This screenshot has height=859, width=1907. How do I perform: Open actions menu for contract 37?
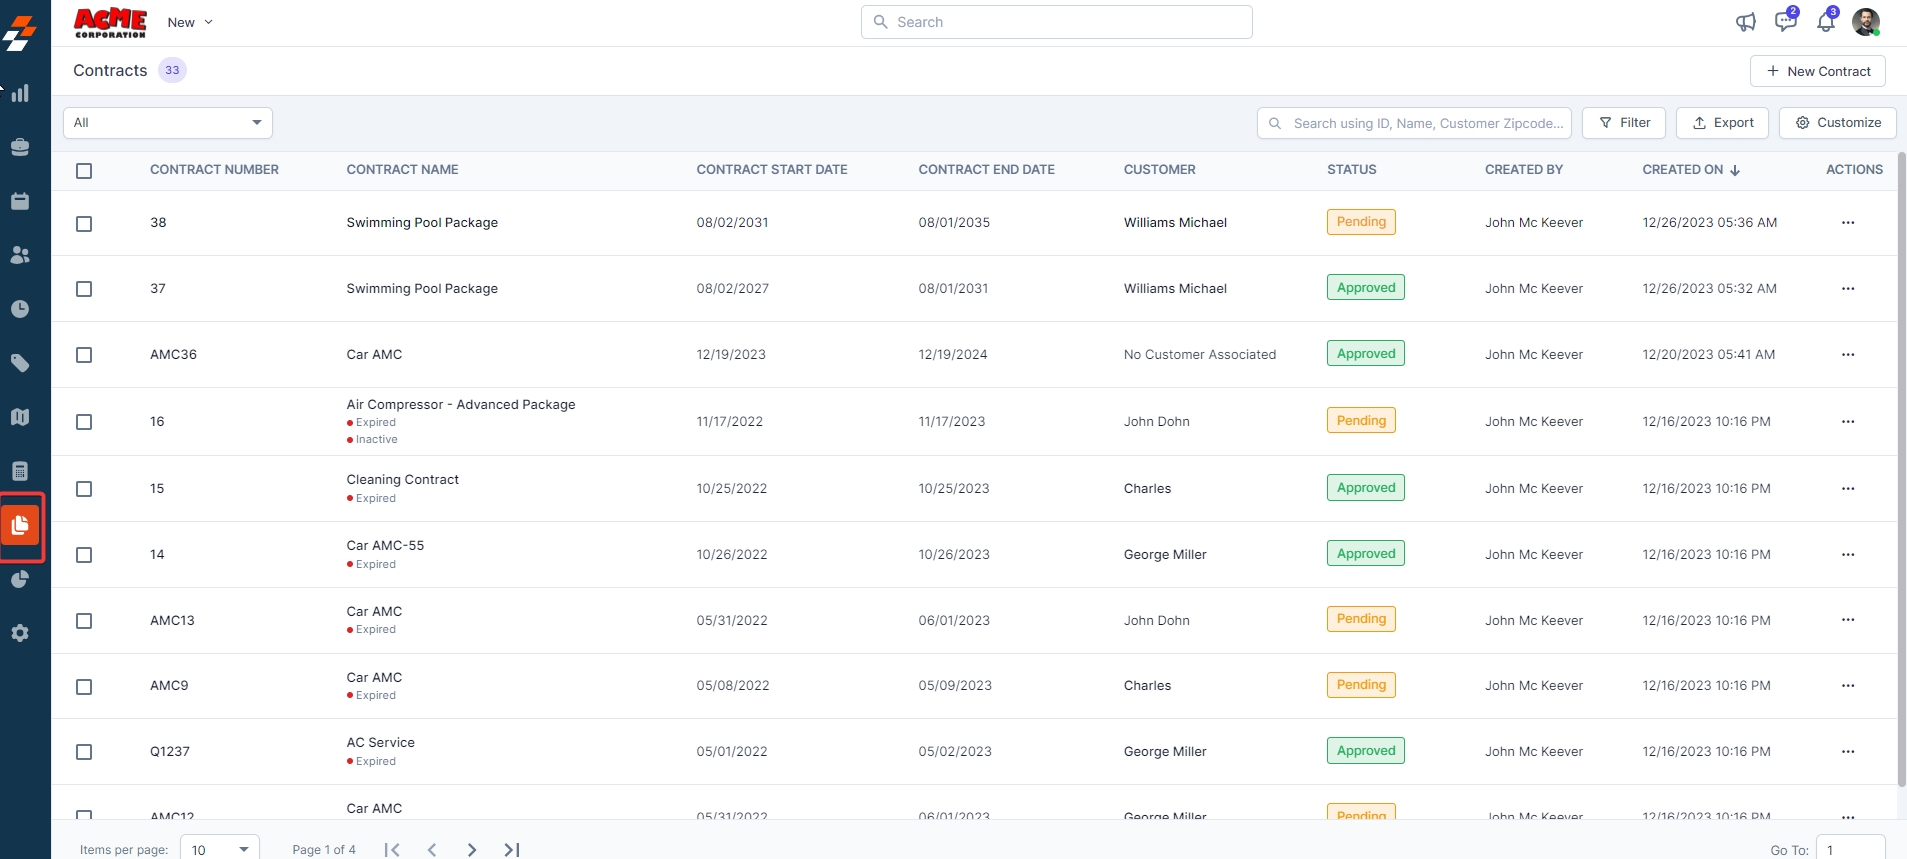(1848, 289)
